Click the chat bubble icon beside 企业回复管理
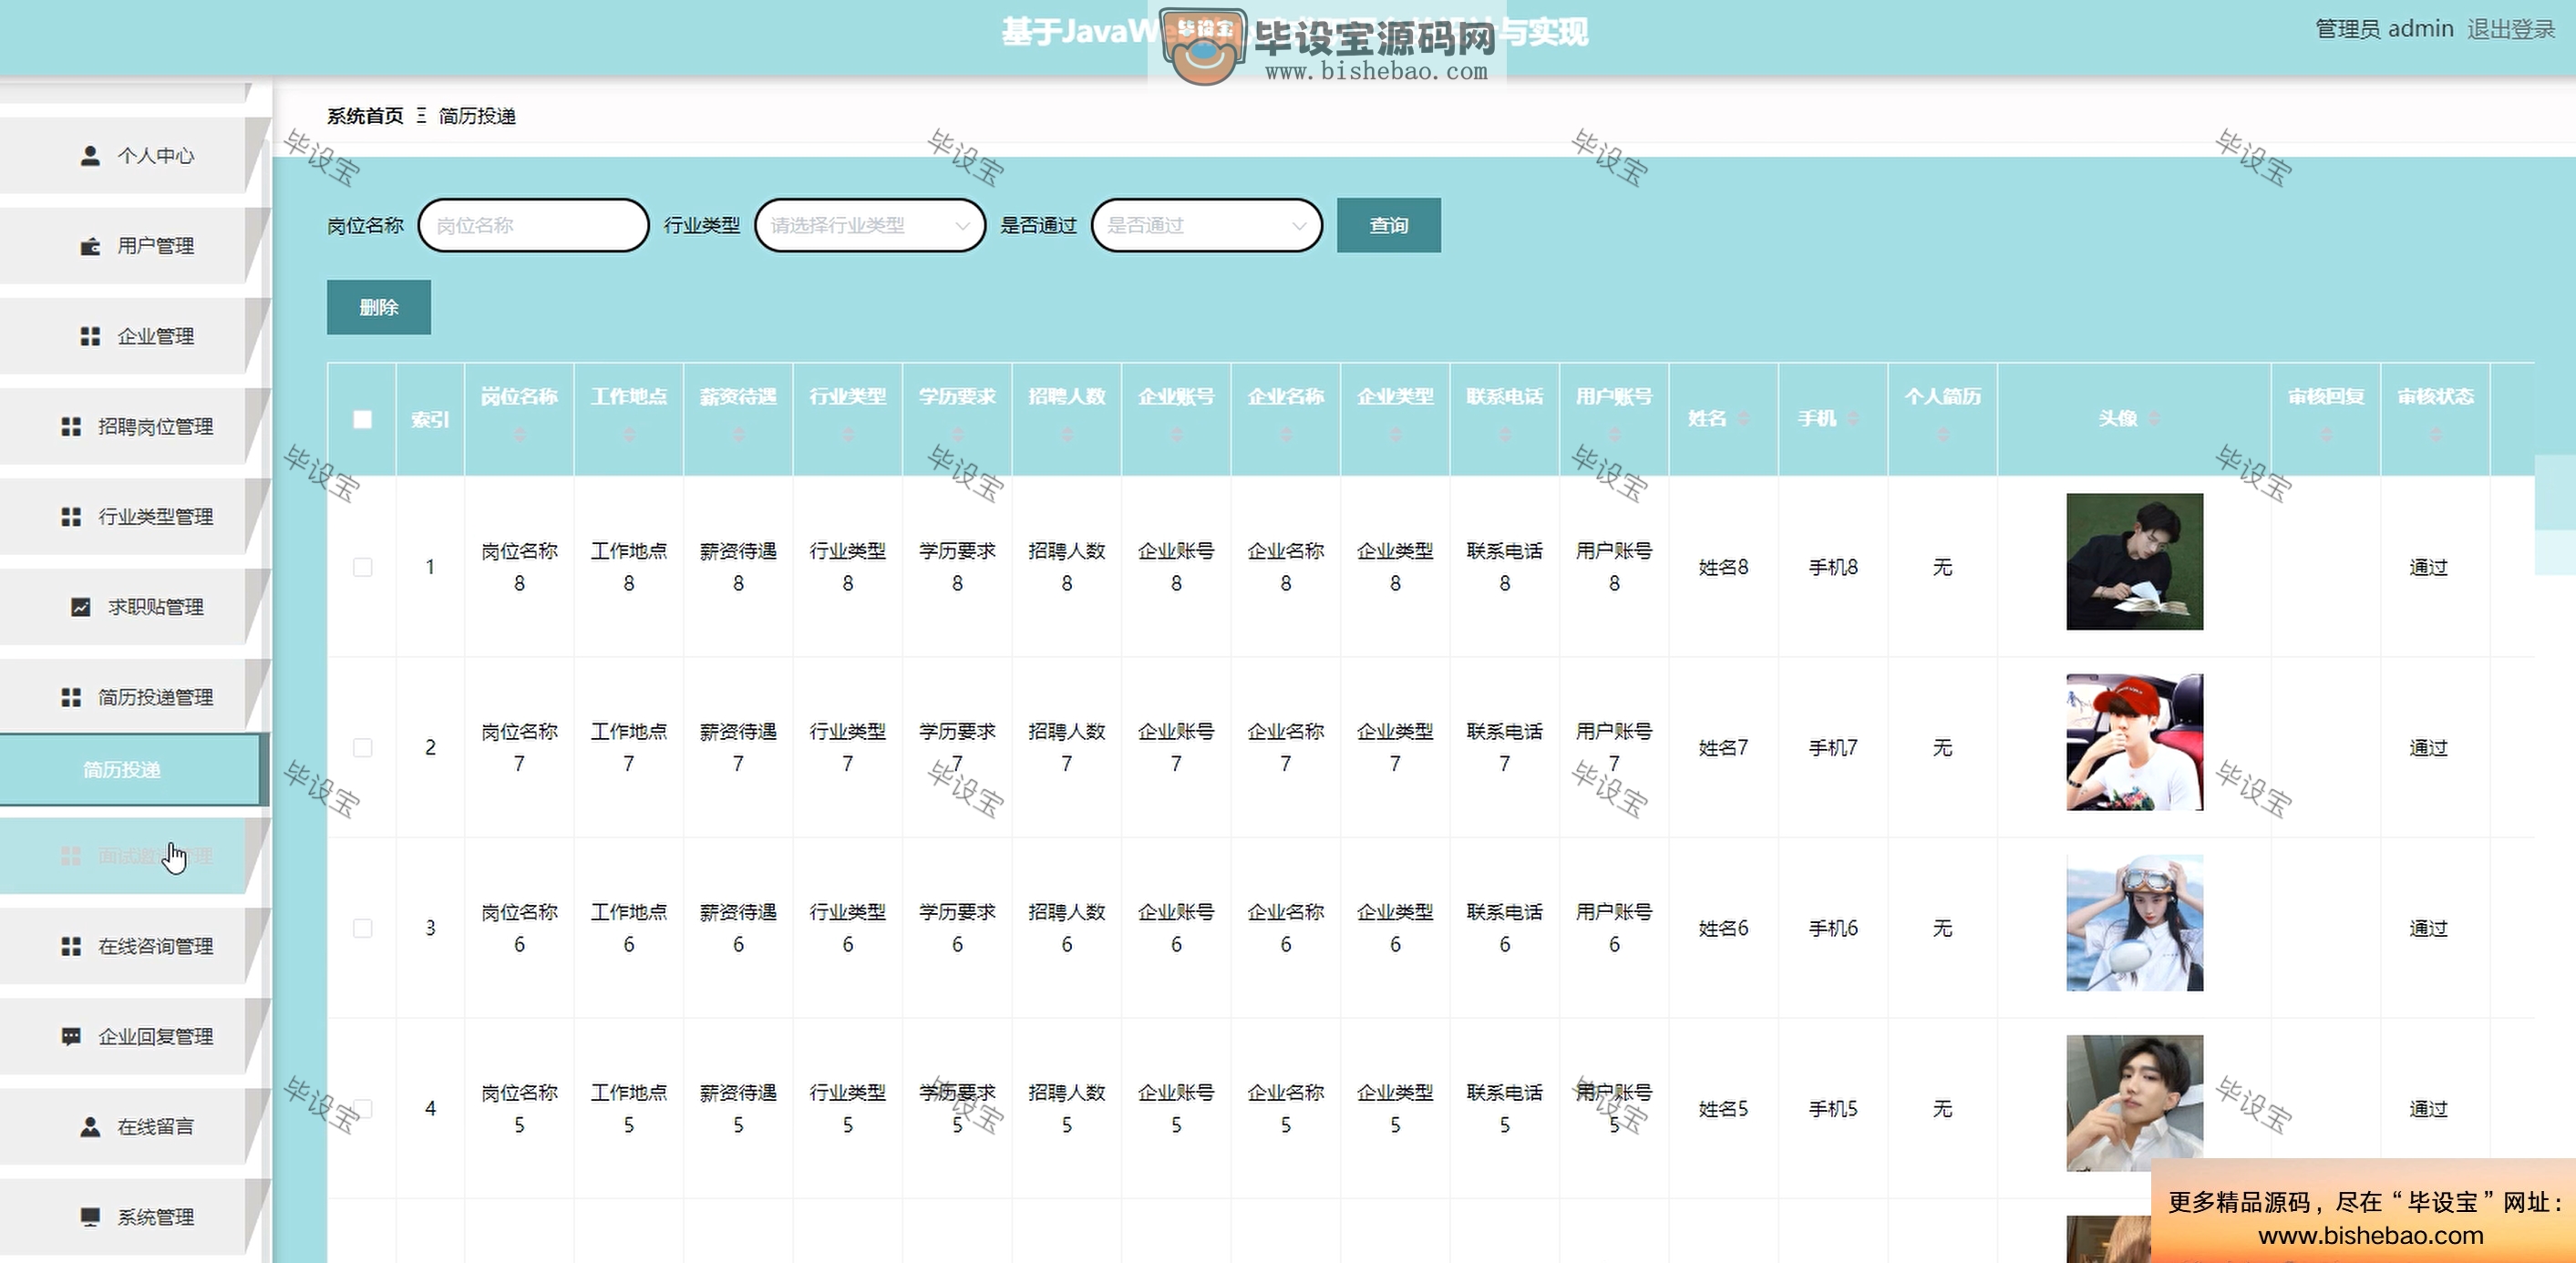The width and height of the screenshot is (2576, 1263). point(71,1036)
